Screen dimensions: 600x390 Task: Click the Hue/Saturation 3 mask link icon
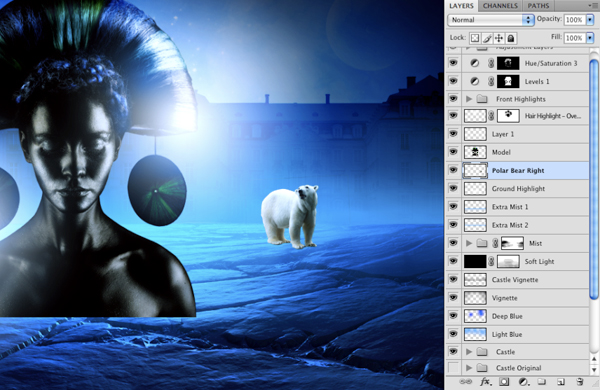[491, 63]
